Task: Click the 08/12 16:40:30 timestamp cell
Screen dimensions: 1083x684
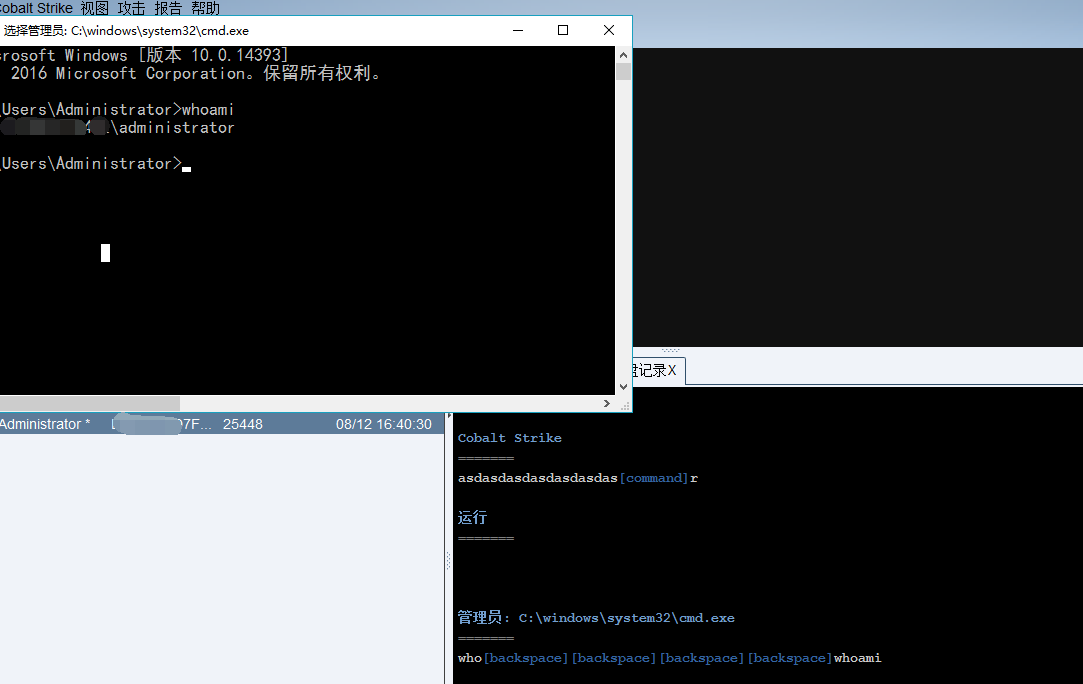Action: tap(383, 424)
